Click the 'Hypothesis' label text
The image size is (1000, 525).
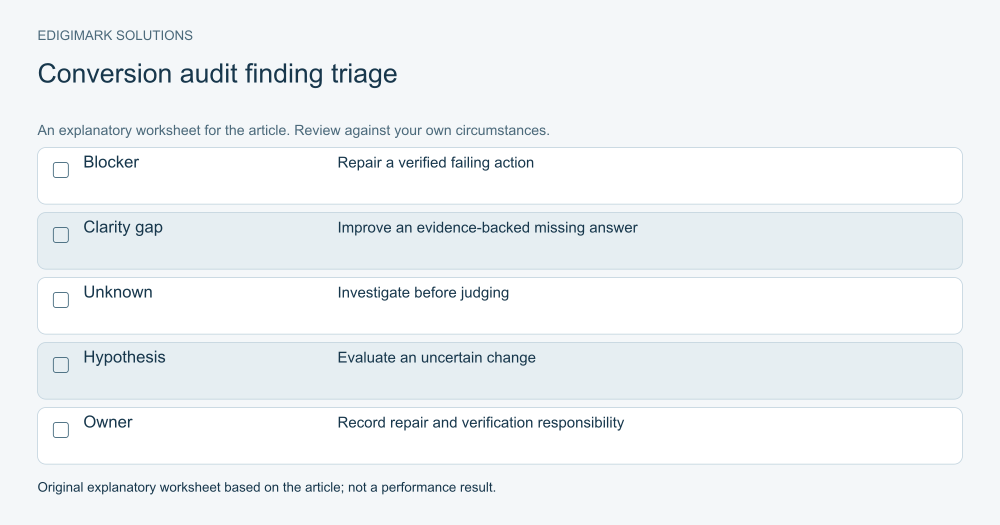(x=124, y=357)
